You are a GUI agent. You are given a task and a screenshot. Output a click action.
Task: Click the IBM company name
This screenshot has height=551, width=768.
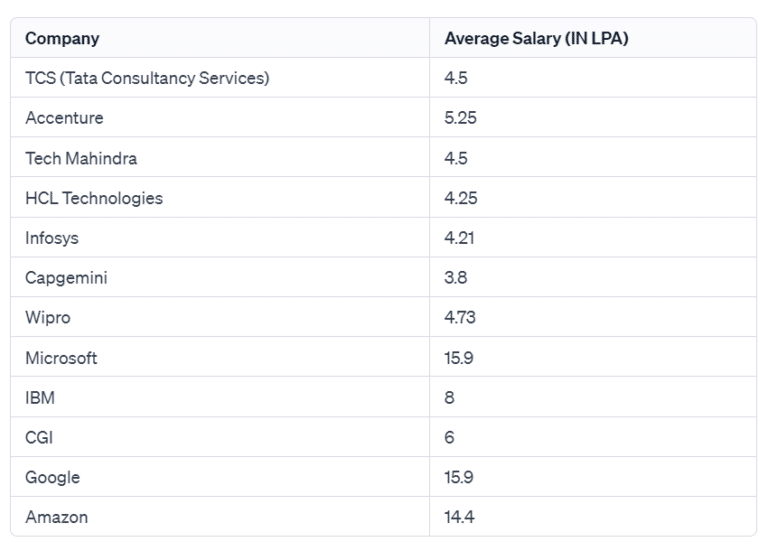click(40, 398)
